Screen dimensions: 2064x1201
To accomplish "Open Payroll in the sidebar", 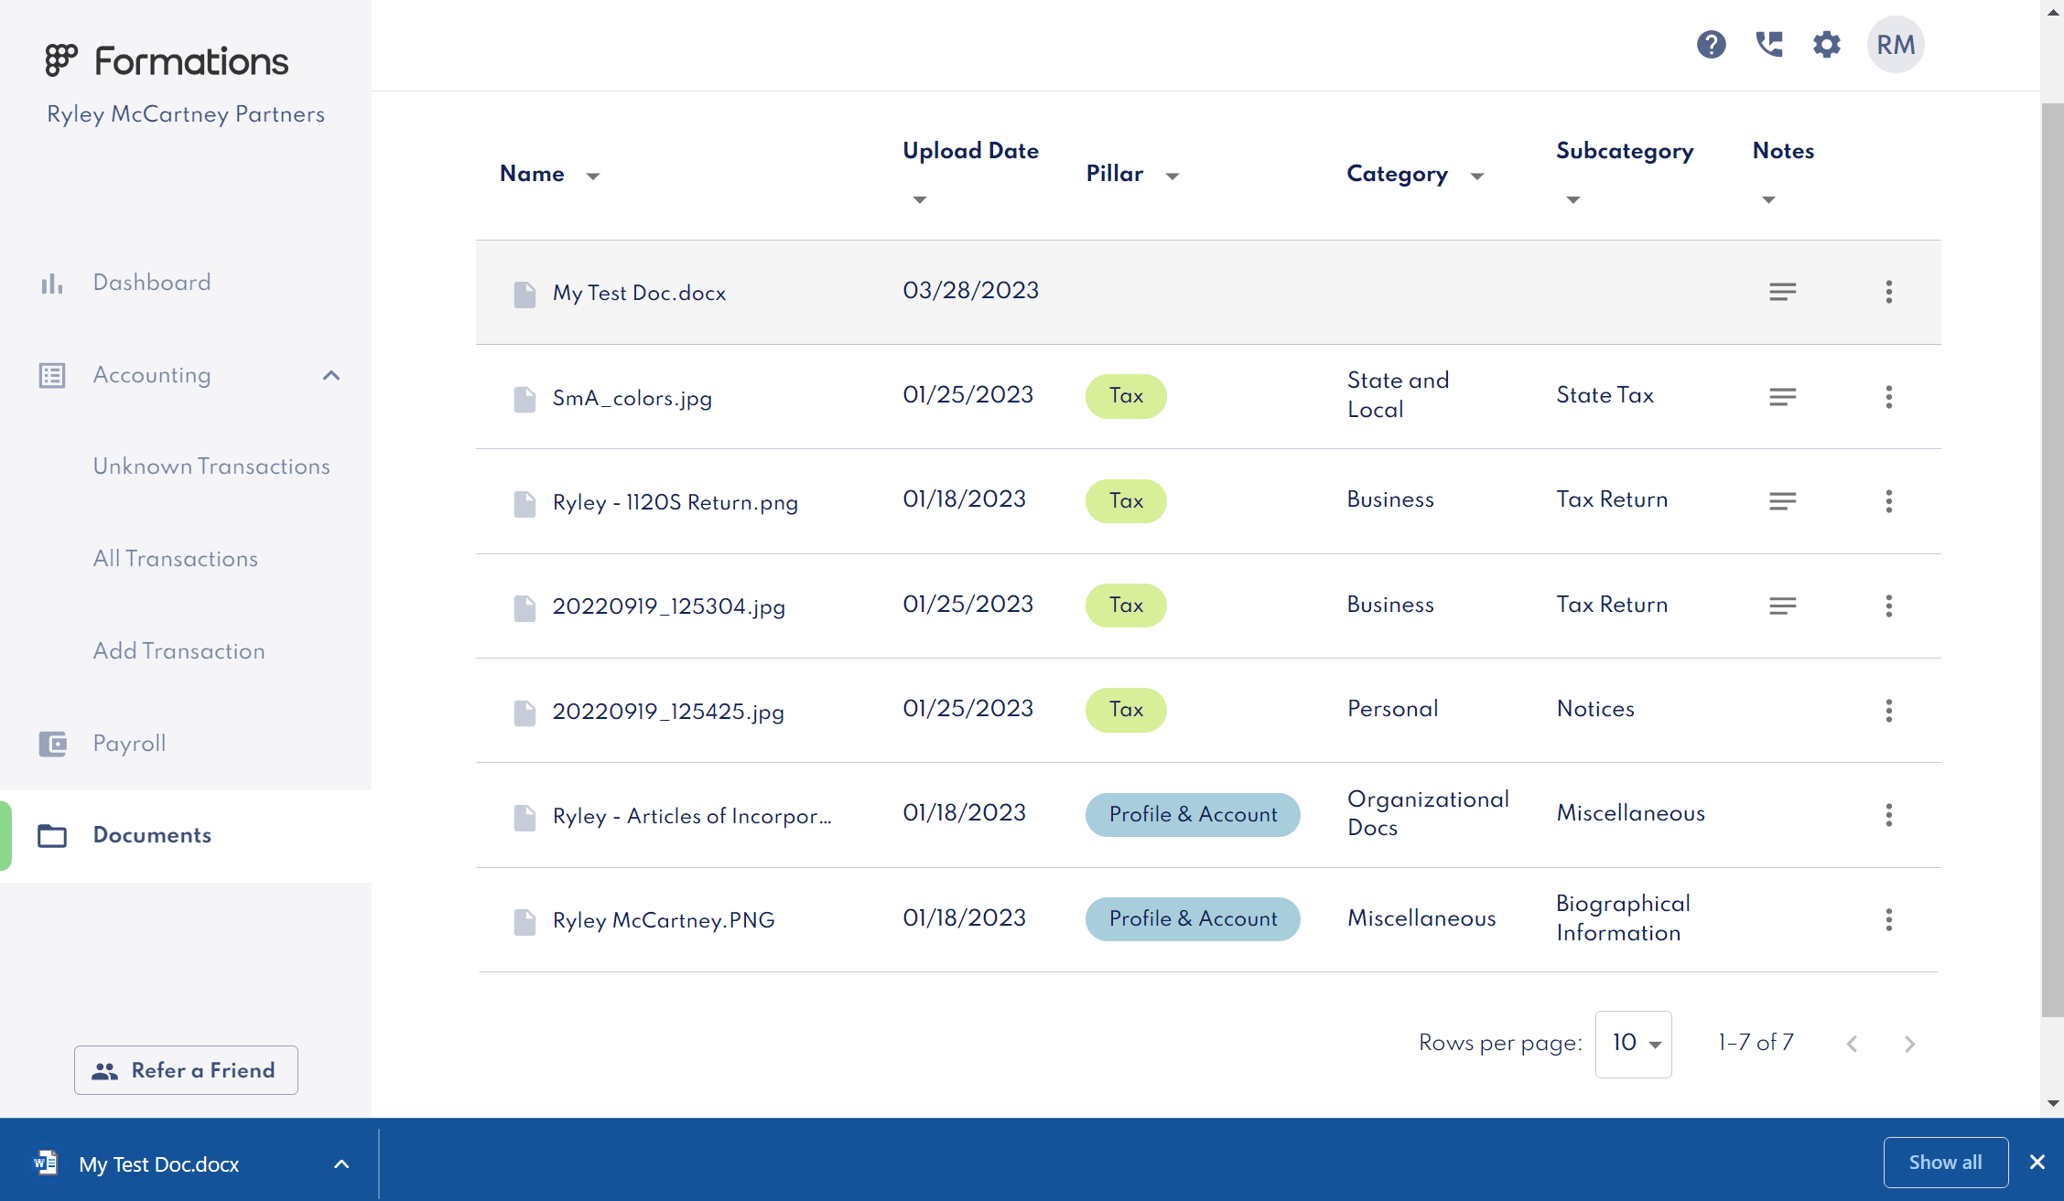I will click(x=129, y=744).
